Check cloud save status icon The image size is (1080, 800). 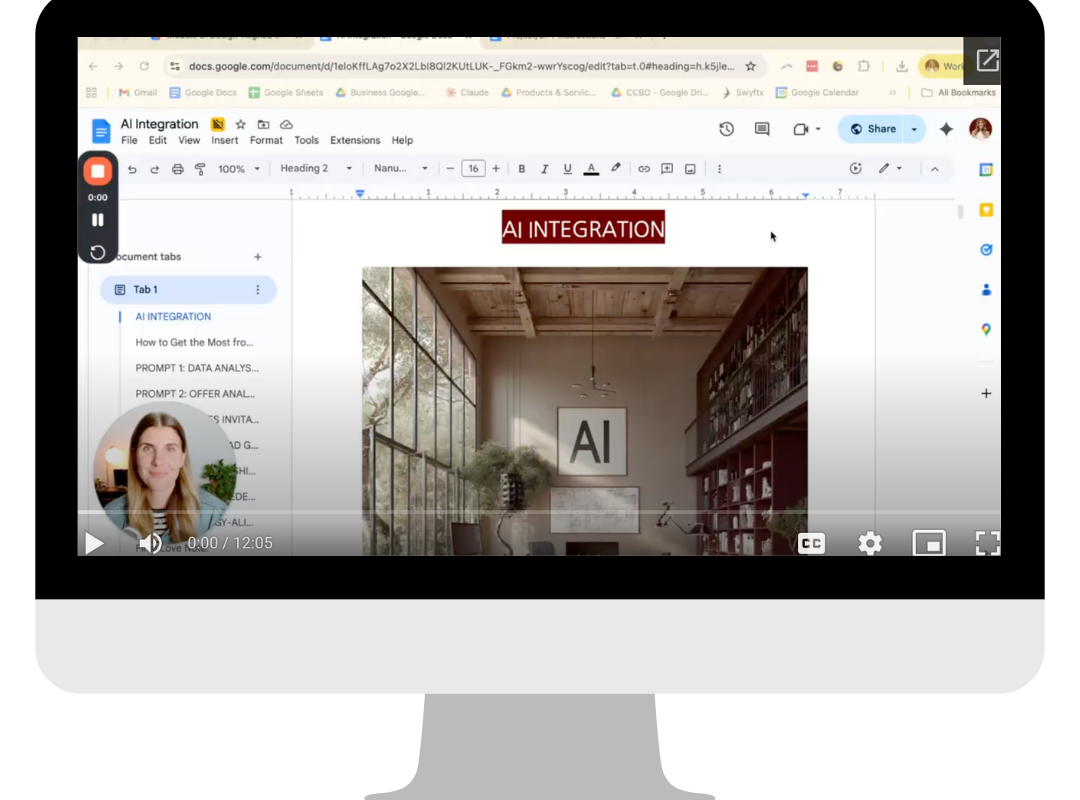[x=286, y=124]
